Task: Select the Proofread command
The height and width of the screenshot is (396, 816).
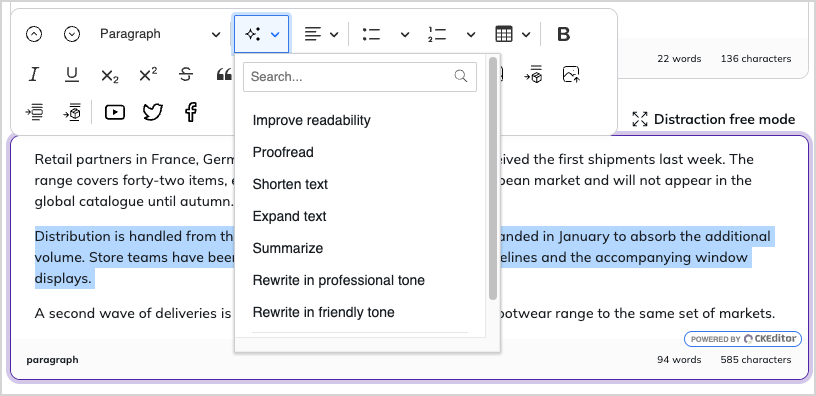Action: pos(283,152)
